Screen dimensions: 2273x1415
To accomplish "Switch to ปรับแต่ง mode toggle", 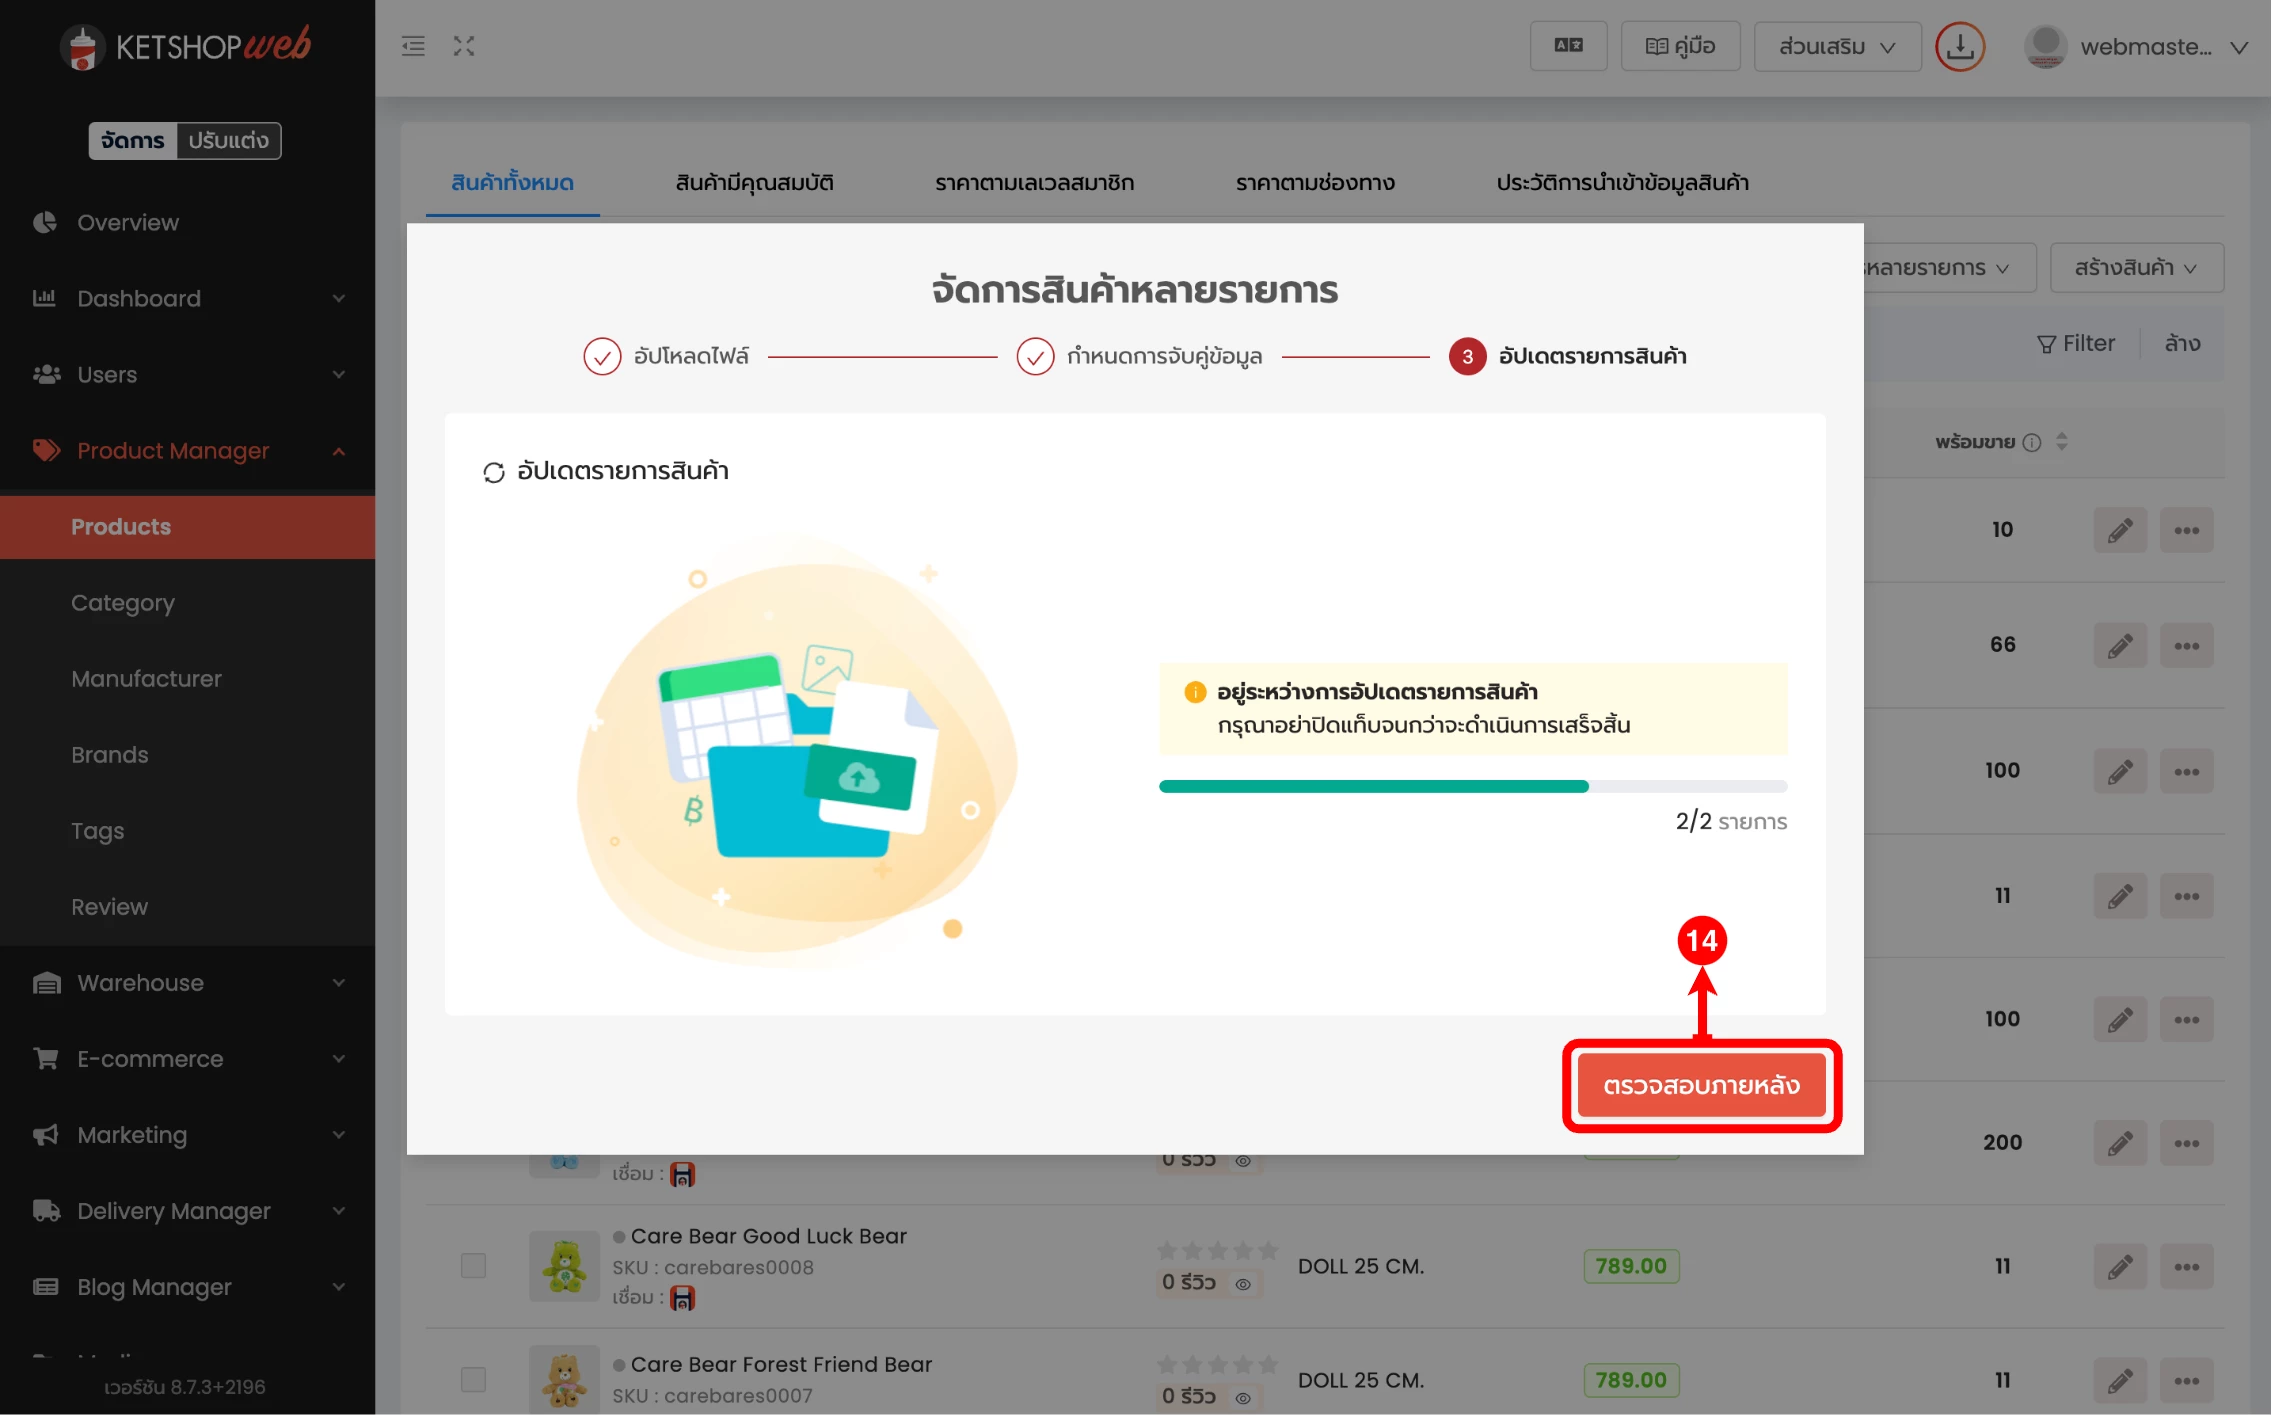I will click(x=229, y=141).
